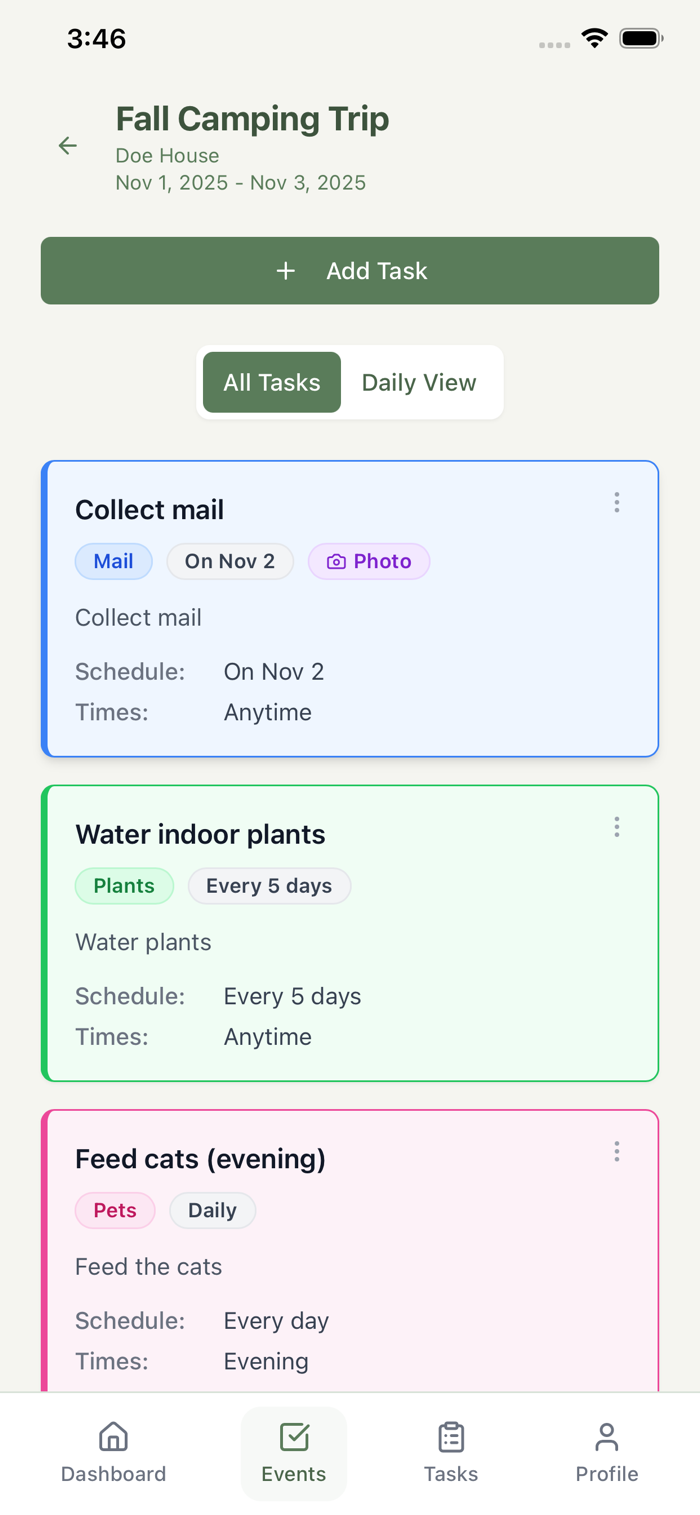Click the Plants category tag
The width and height of the screenshot is (700, 1515).
[x=124, y=886]
